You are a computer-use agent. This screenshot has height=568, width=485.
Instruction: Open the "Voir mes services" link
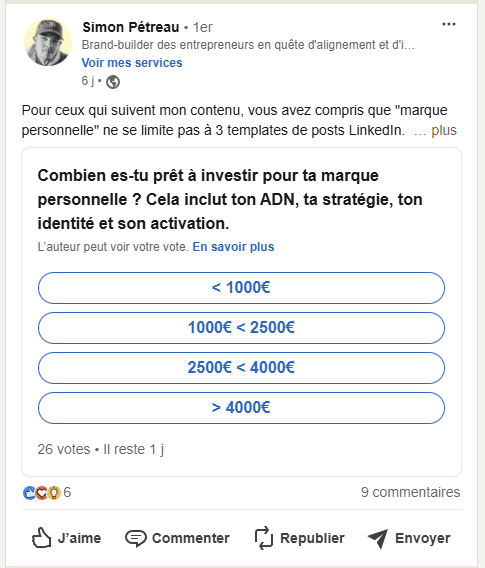point(132,63)
